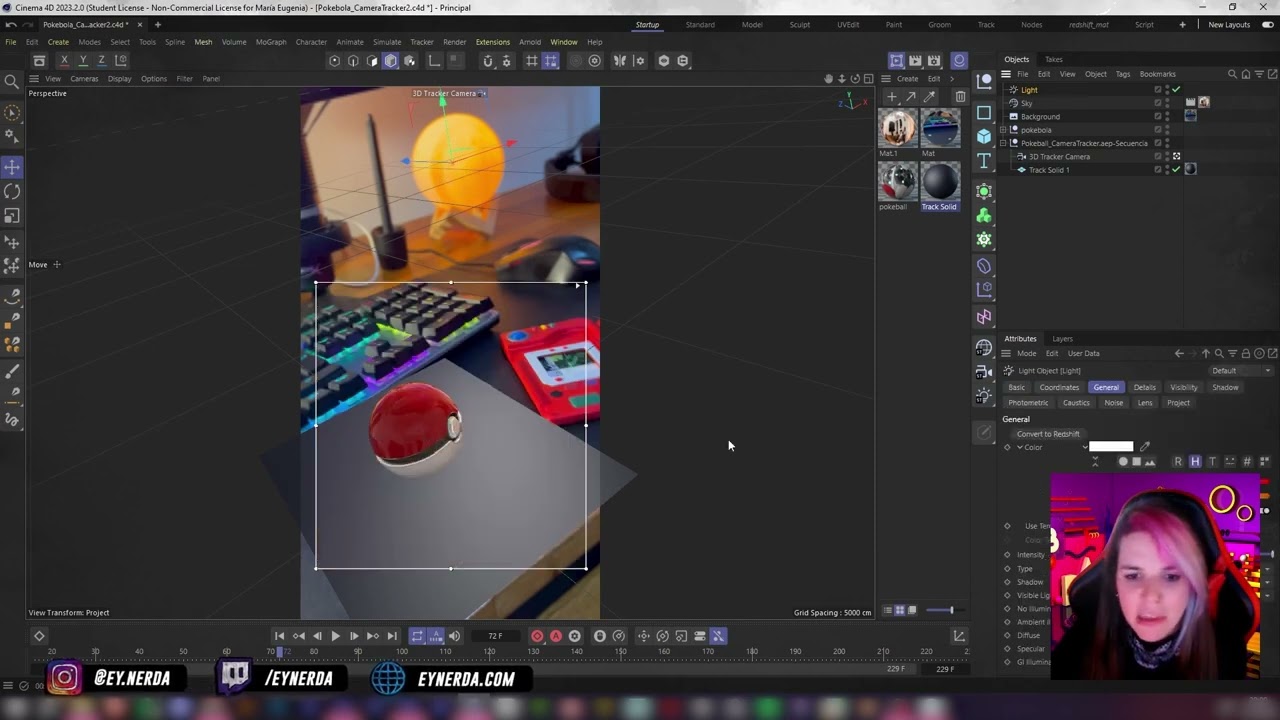Open the Sculpt layout tab

[x=800, y=25]
